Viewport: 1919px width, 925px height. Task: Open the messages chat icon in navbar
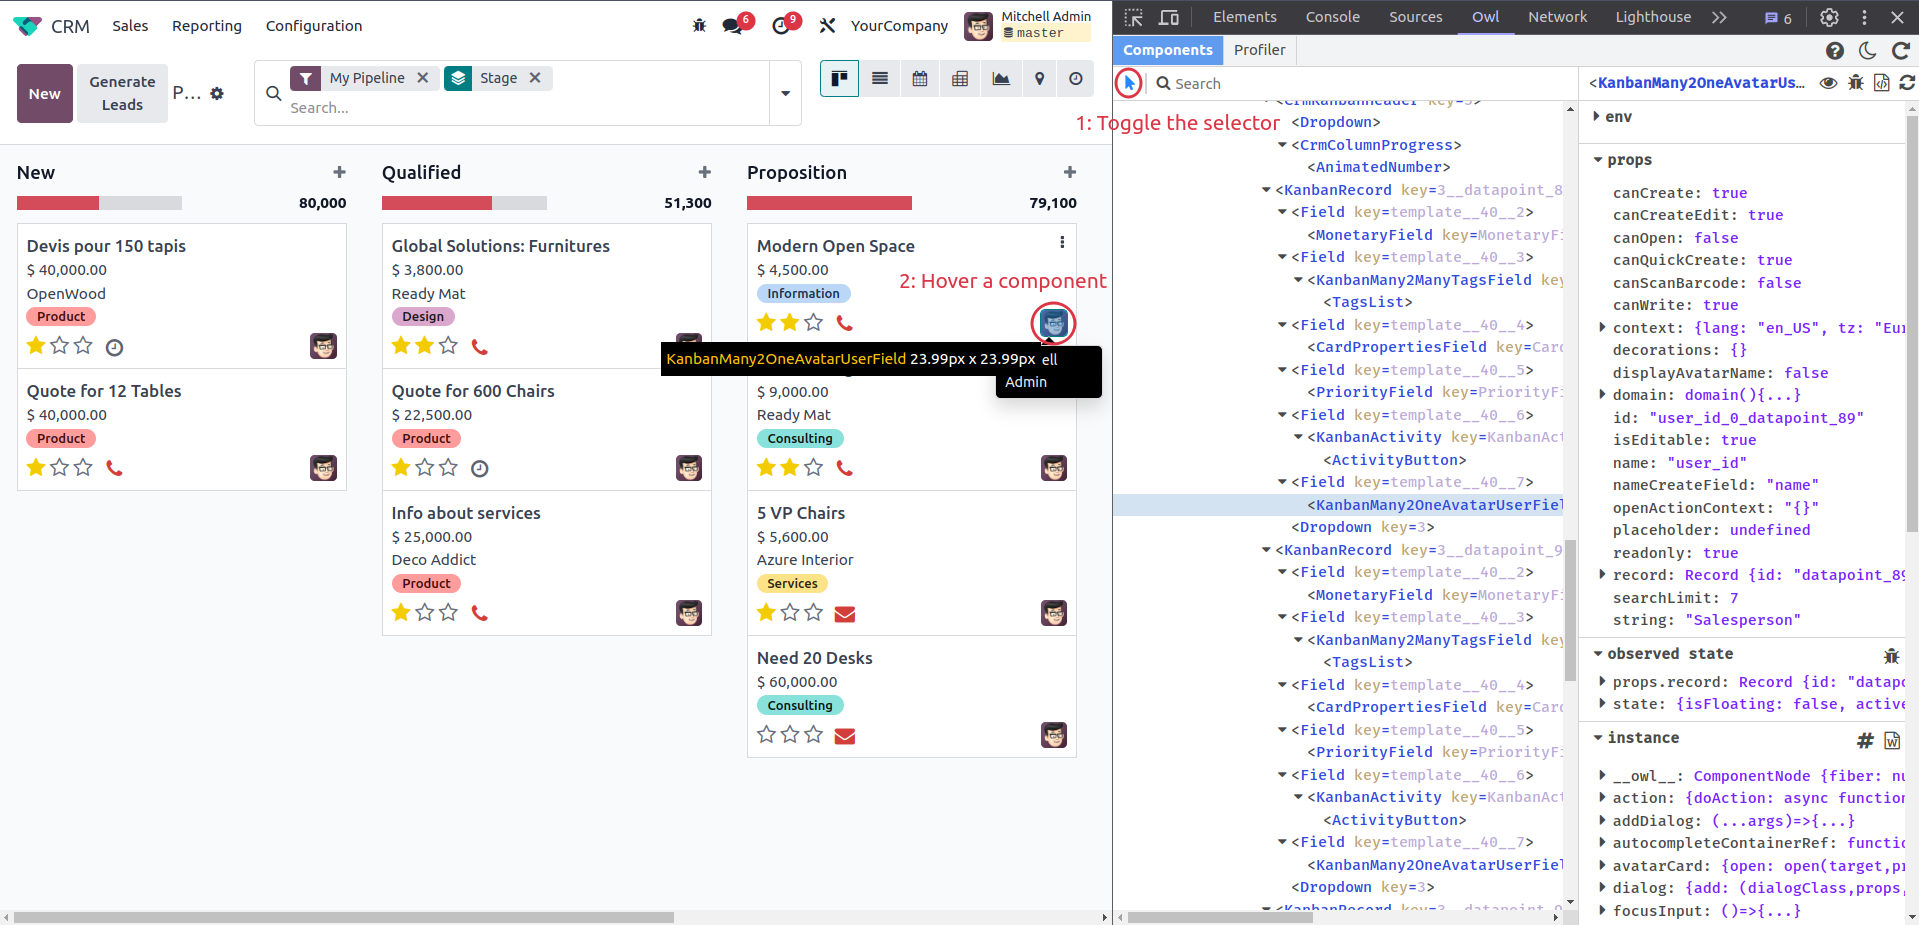733,26
